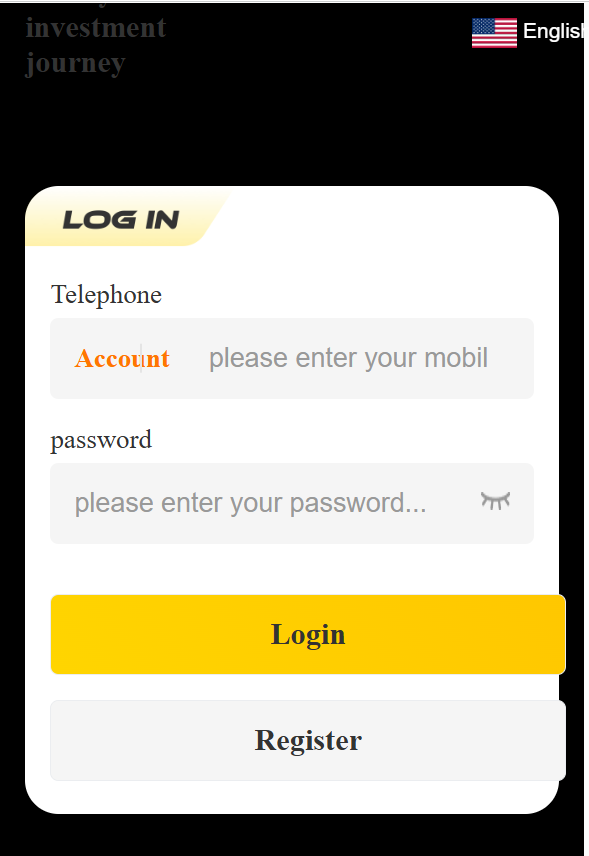Toggle password visibility with the closed-eye icon
The width and height of the screenshot is (589, 856).
point(495,501)
